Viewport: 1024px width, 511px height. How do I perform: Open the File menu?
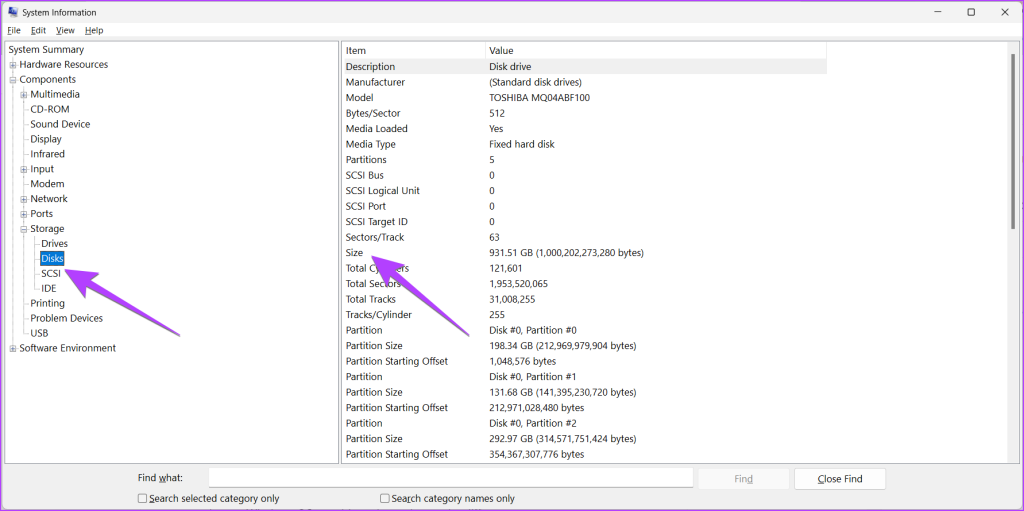(14, 31)
